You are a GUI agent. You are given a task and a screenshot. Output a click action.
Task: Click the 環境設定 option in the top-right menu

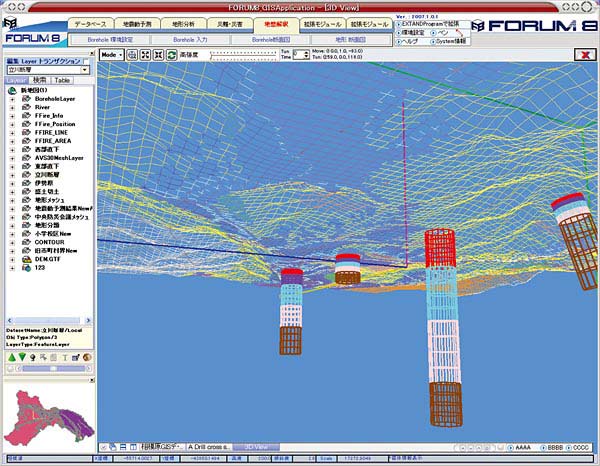410,33
